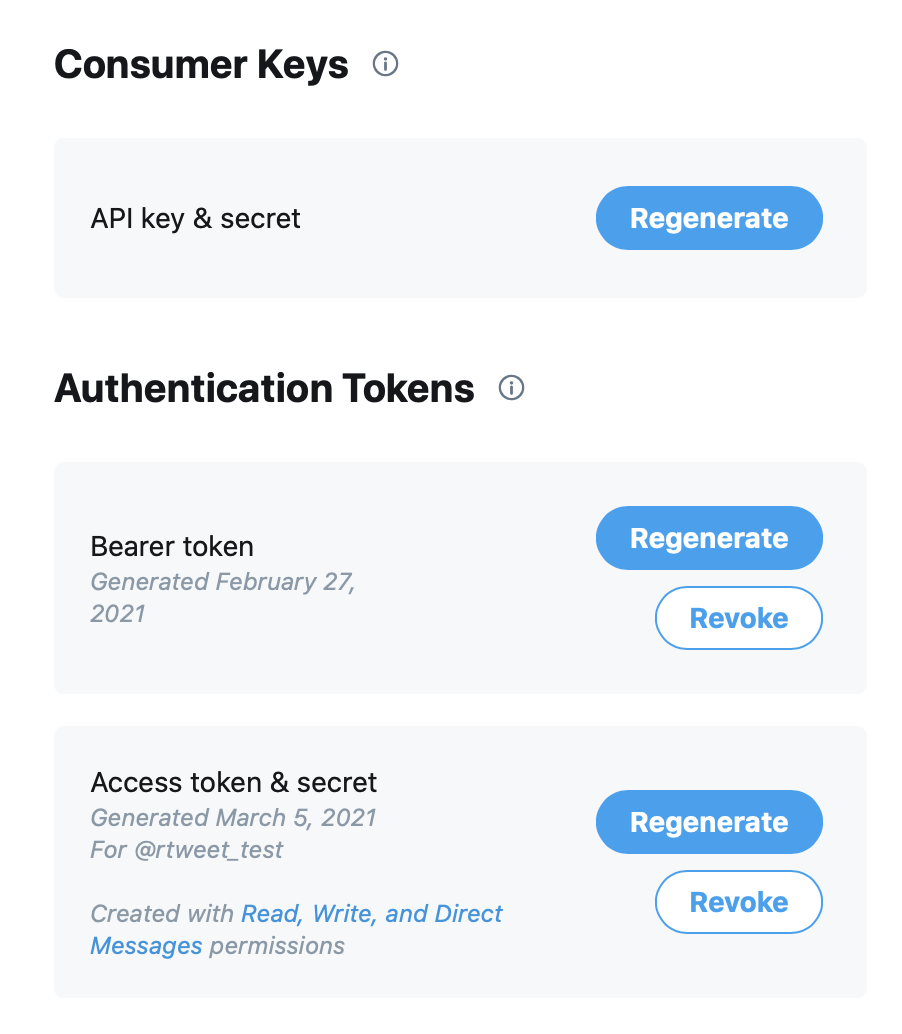902x1034 pixels.
Task: Select the API key & secret label
Action: 195,218
